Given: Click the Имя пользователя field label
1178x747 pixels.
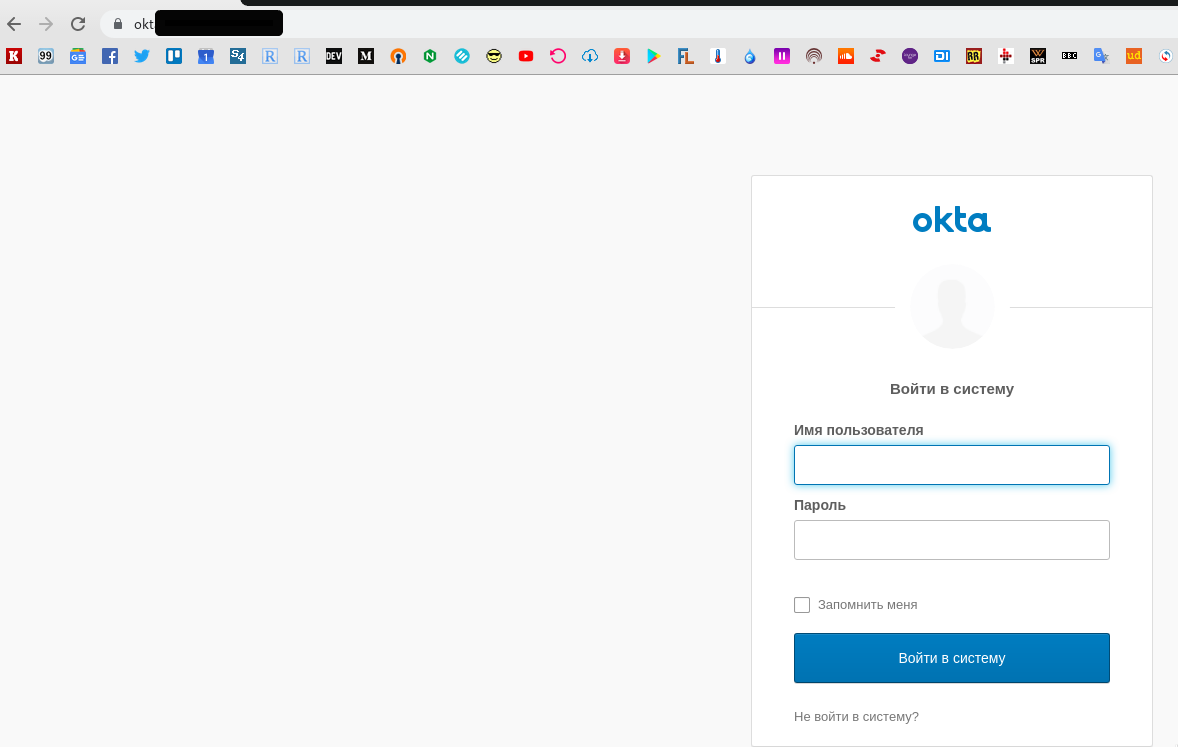Looking at the screenshot, I should click(x=859, y=431).
